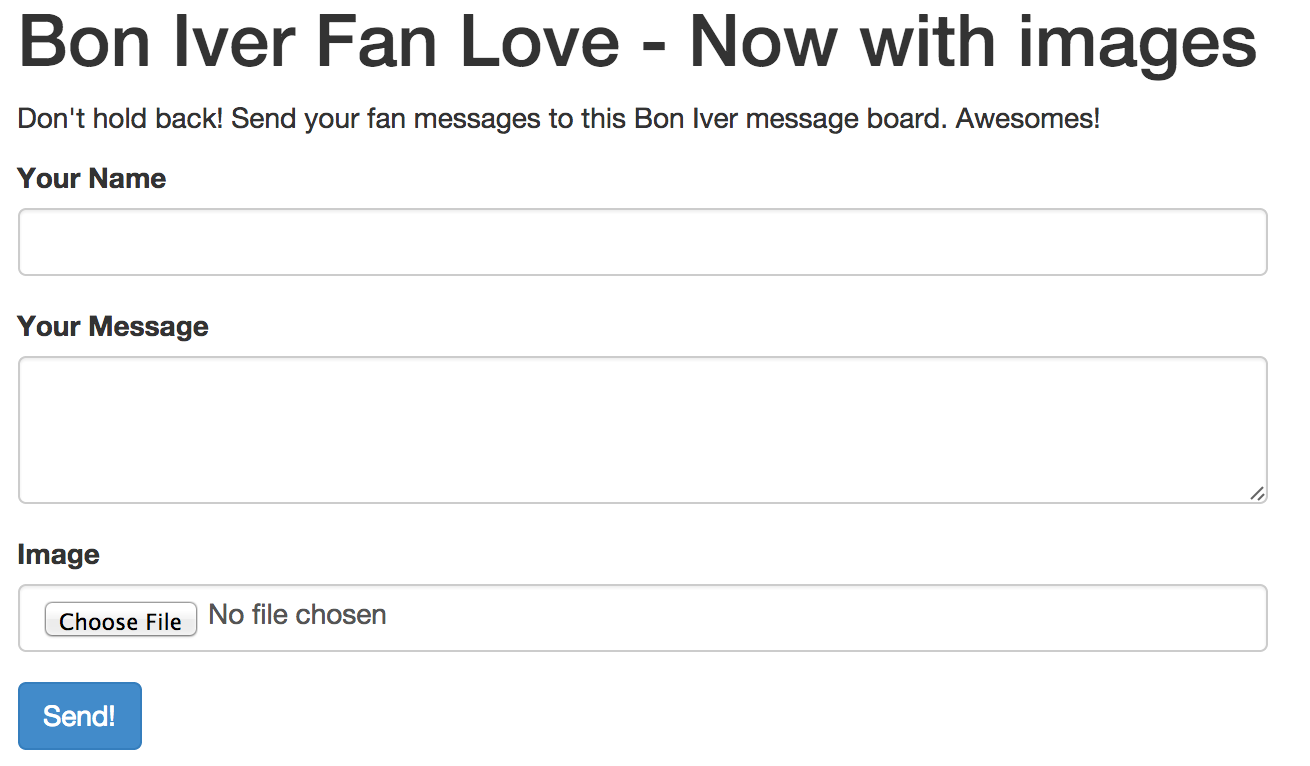The width and height of the screenshot is (1310, 766).
Task: Click the word "Name" in Your Name label
Action: point(128,179)
